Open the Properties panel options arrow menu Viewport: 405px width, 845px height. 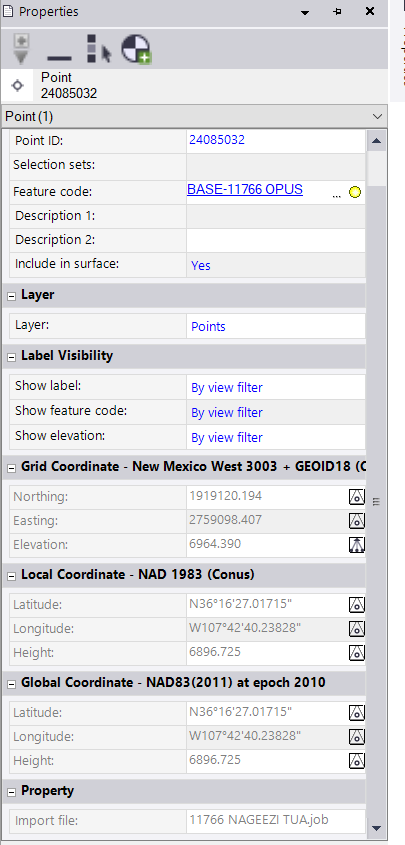[305, 12]
